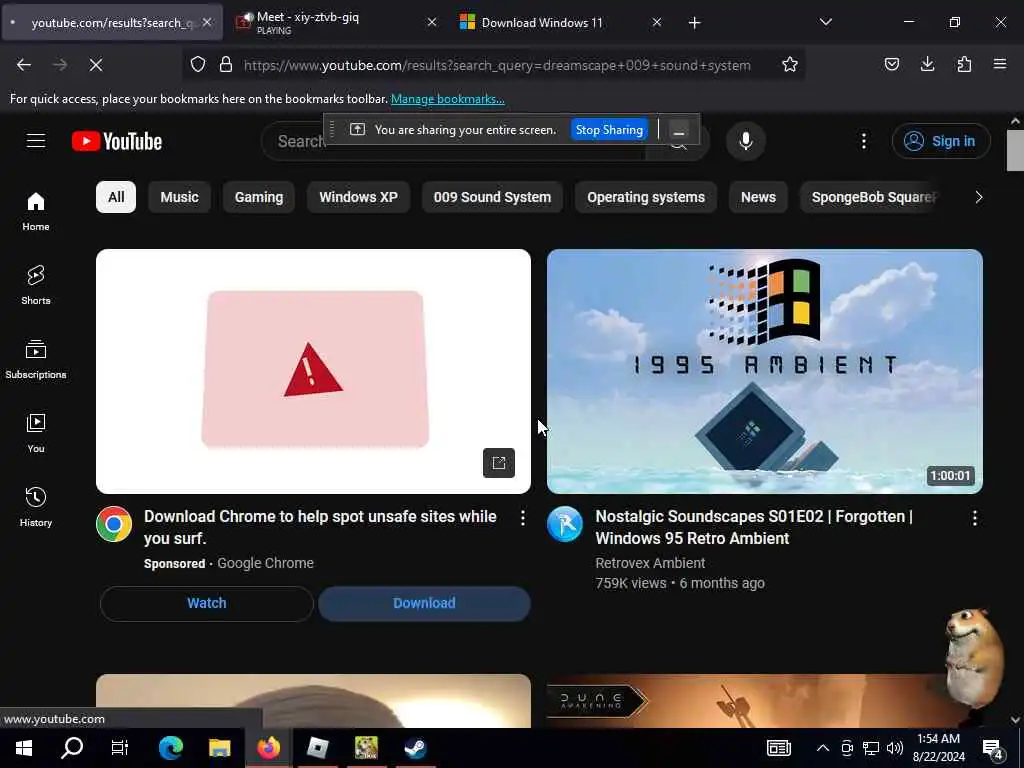1024x768 pixels.
Task: Select the Gaming filter chip
Action: (x=259, y=197)
